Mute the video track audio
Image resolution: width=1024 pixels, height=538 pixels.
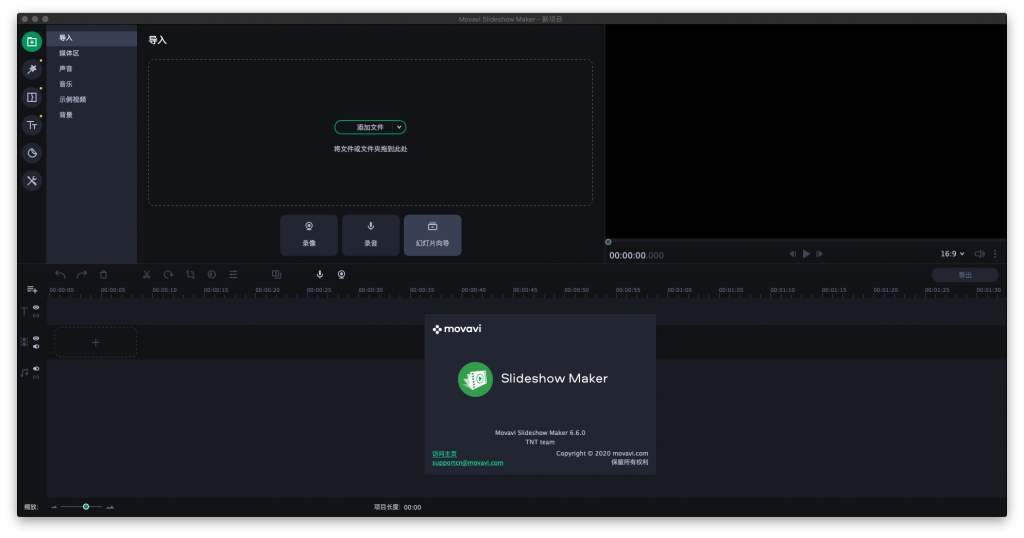tap(36, 346)
